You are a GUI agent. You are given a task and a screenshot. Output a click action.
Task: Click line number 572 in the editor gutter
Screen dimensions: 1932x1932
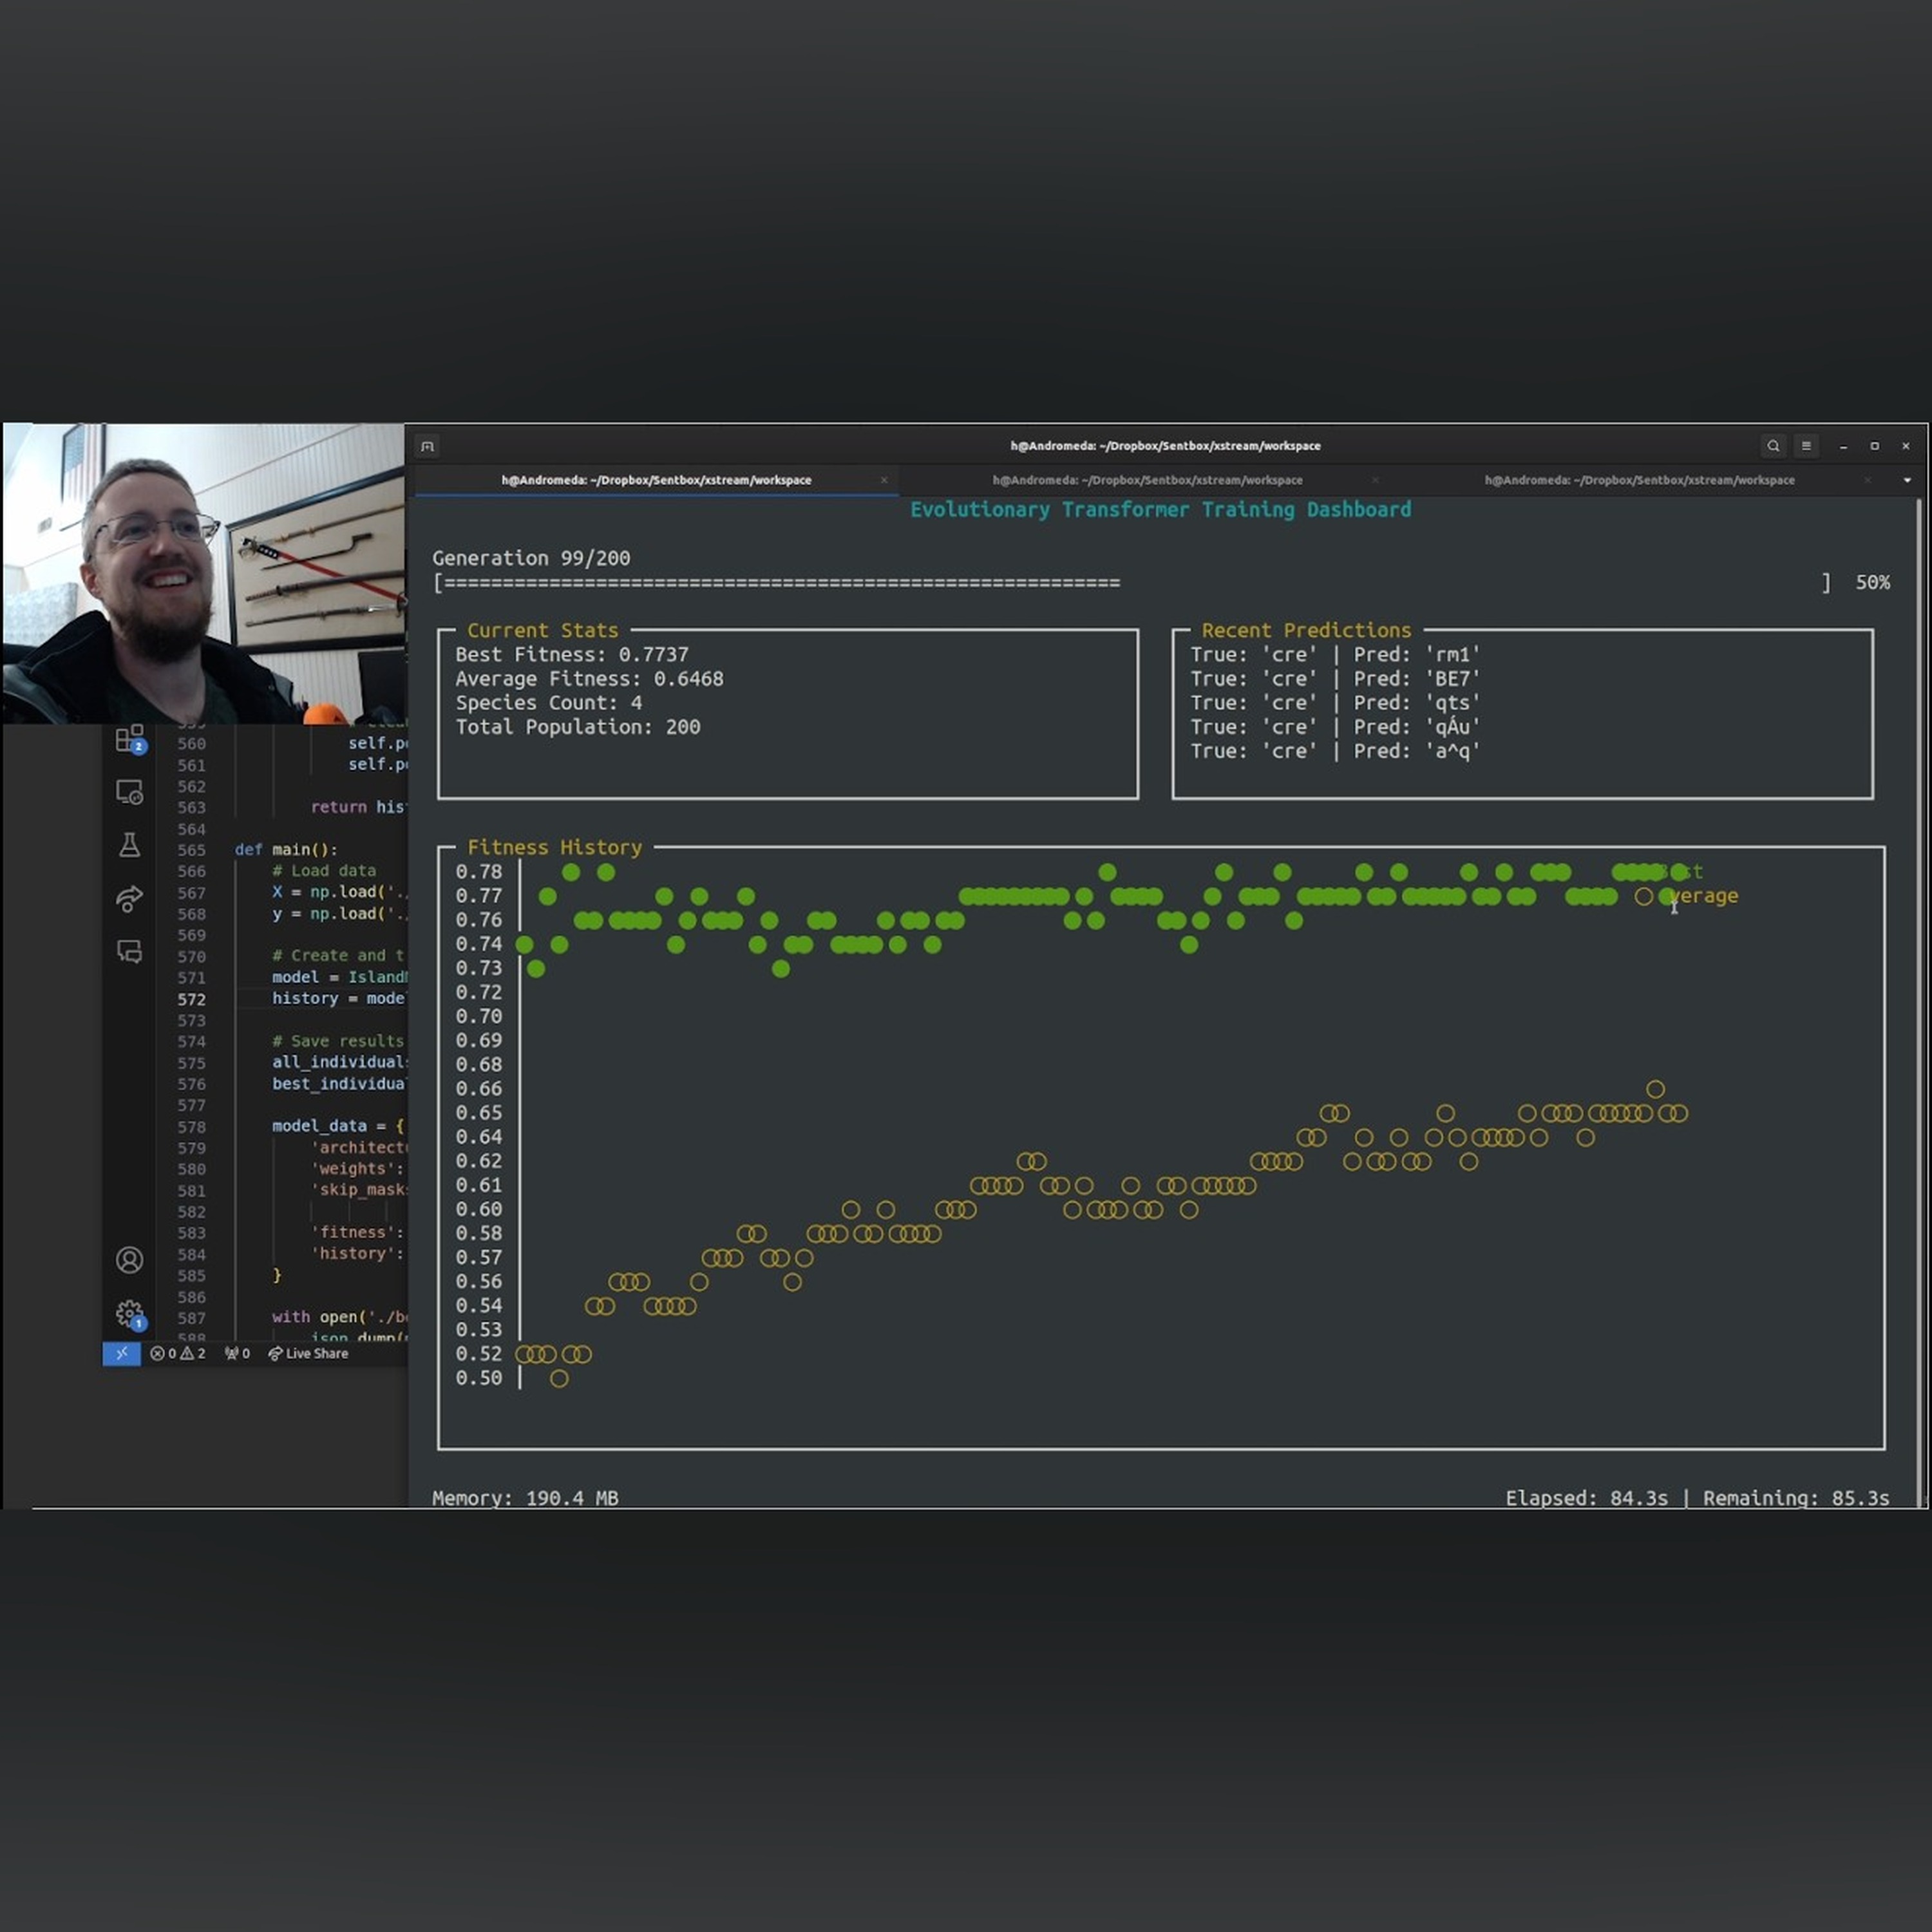click(191, 999)
